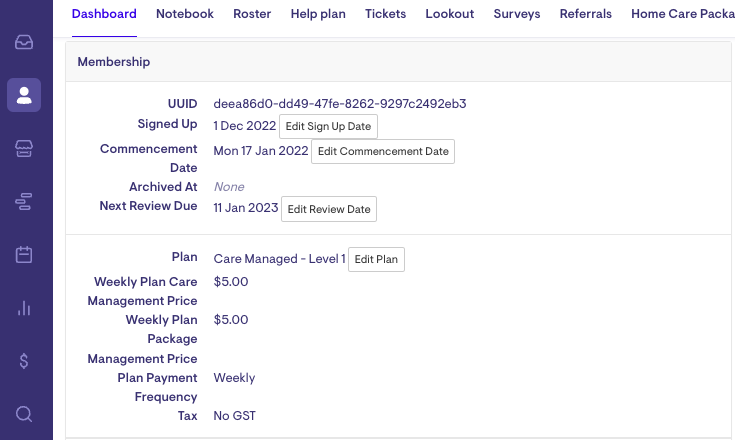Open the inbox icon in sidebar
Image resolution: width=735 pixels, height=440 pixels.
[24, 43]
